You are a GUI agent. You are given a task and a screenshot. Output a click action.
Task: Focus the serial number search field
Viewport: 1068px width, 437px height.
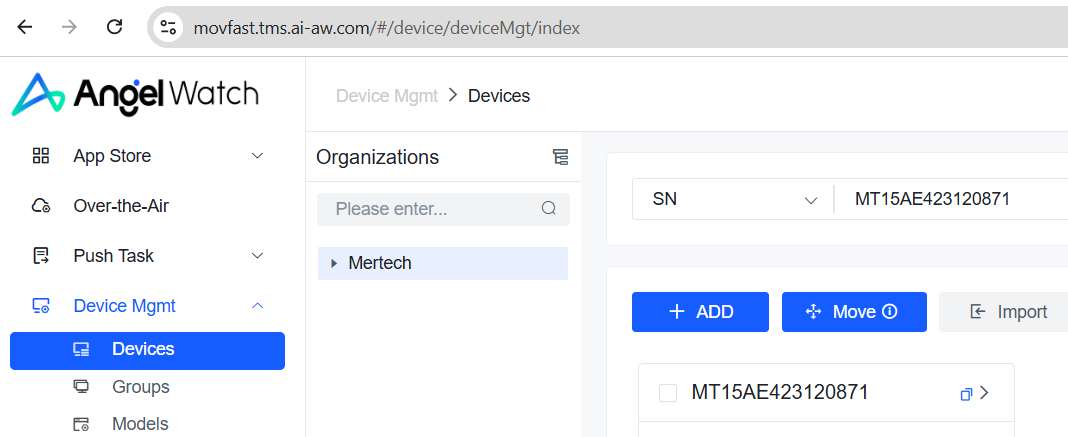point(950,199)
